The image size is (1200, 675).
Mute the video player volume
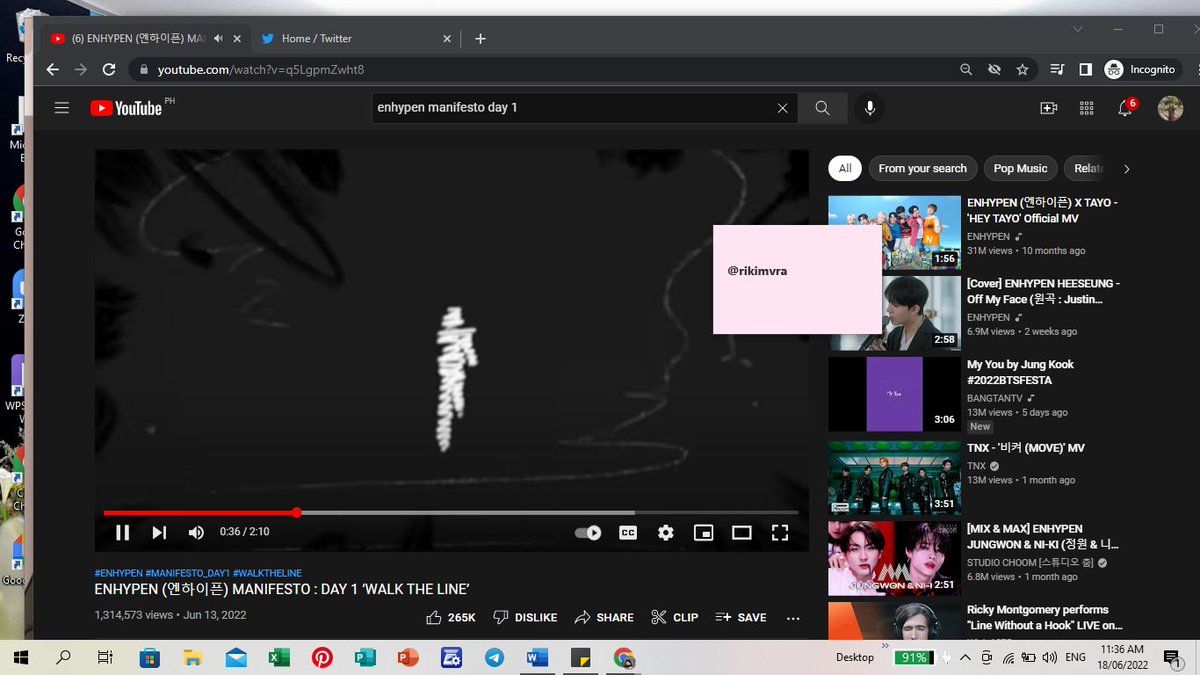coord(196,533)
